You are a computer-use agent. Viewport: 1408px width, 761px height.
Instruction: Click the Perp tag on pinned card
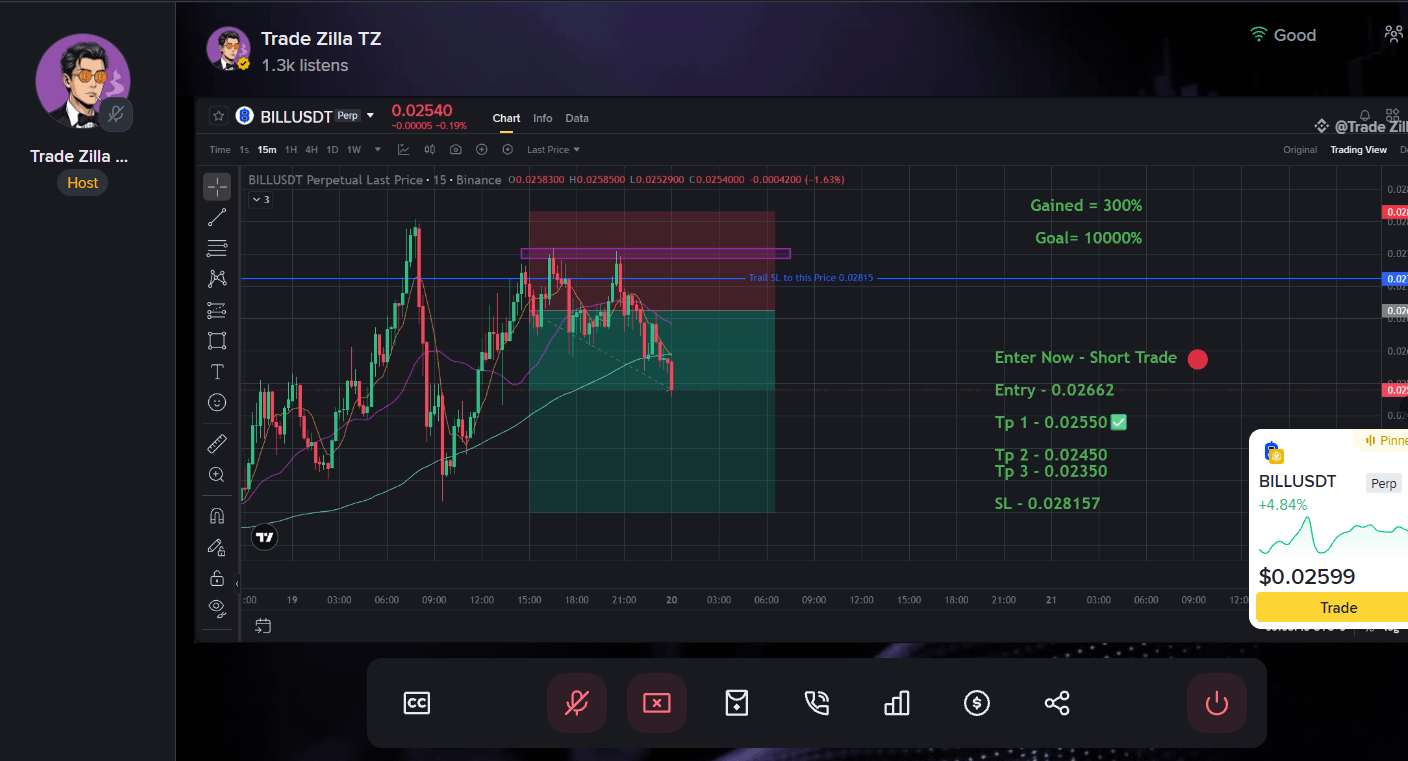pos(1384,484)
